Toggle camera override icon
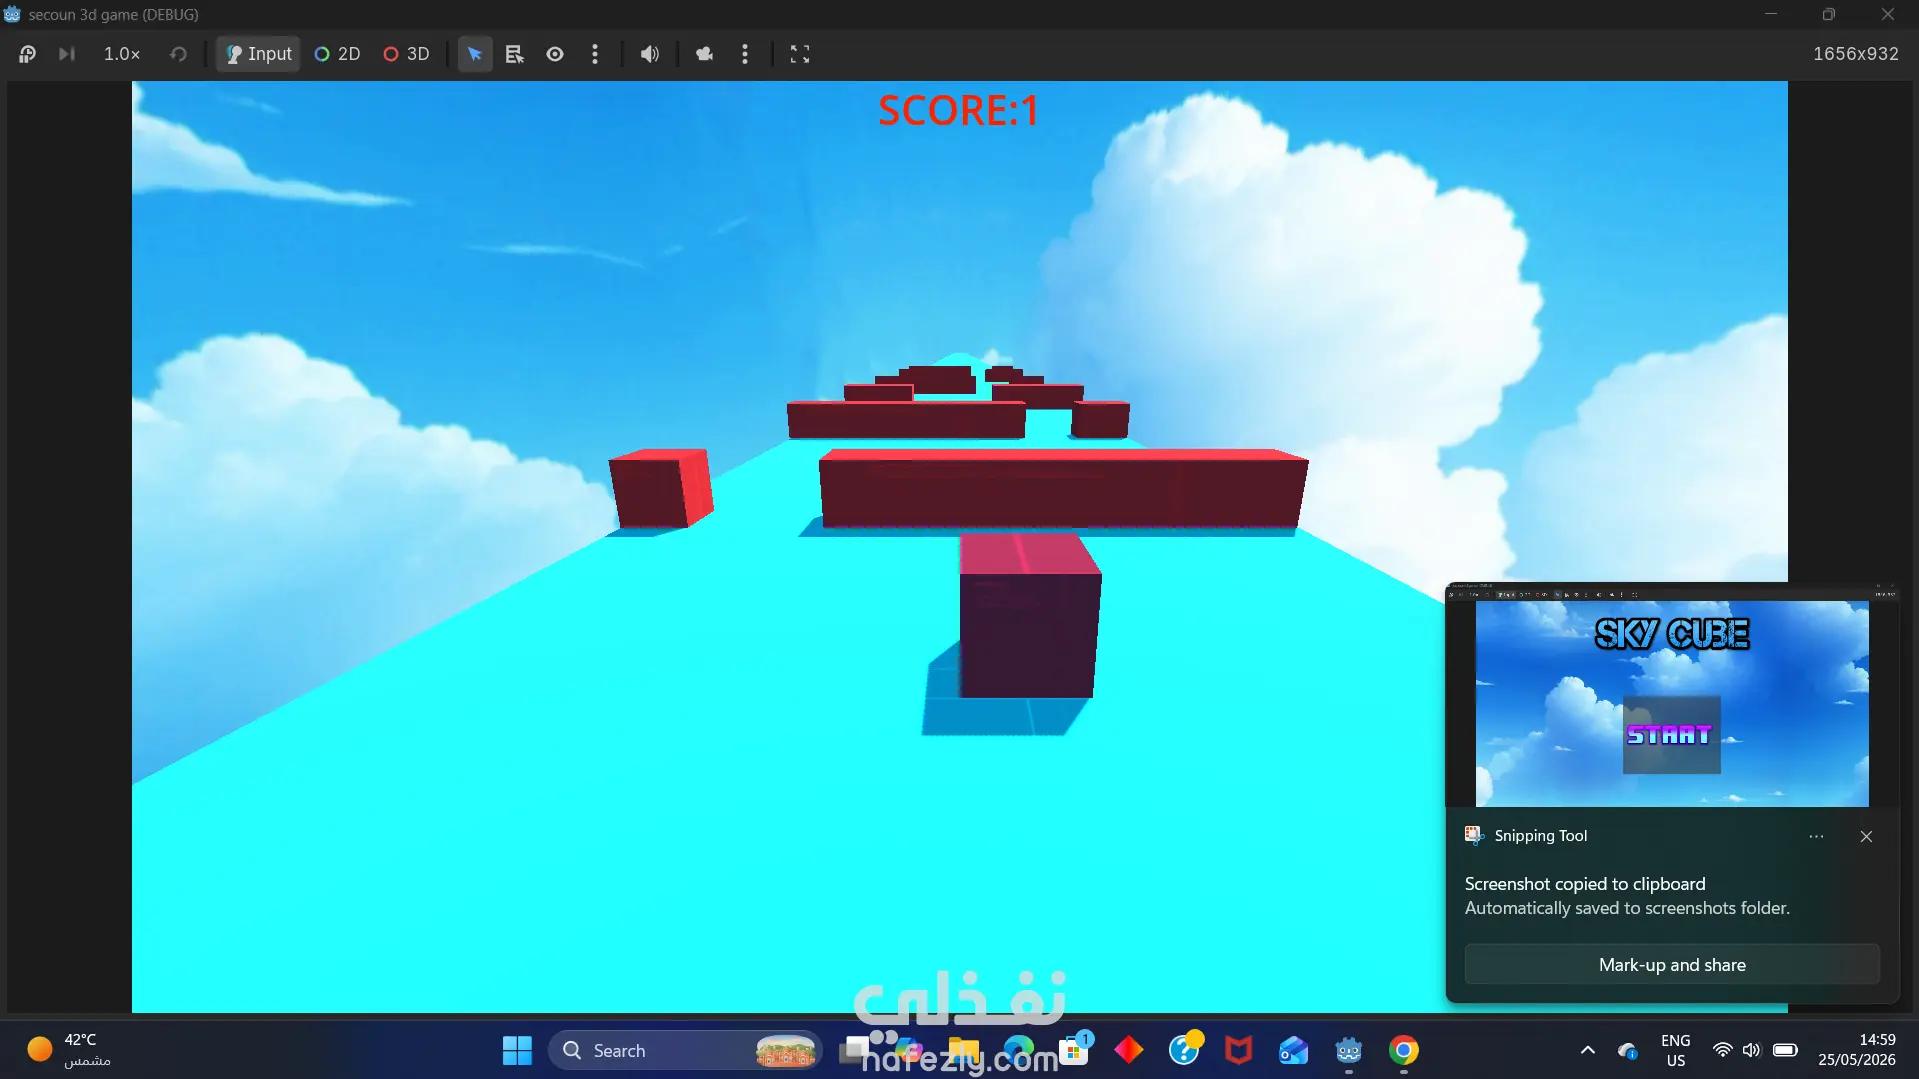The width and height of the screenshot is (1919, 1079). (705, 54)
